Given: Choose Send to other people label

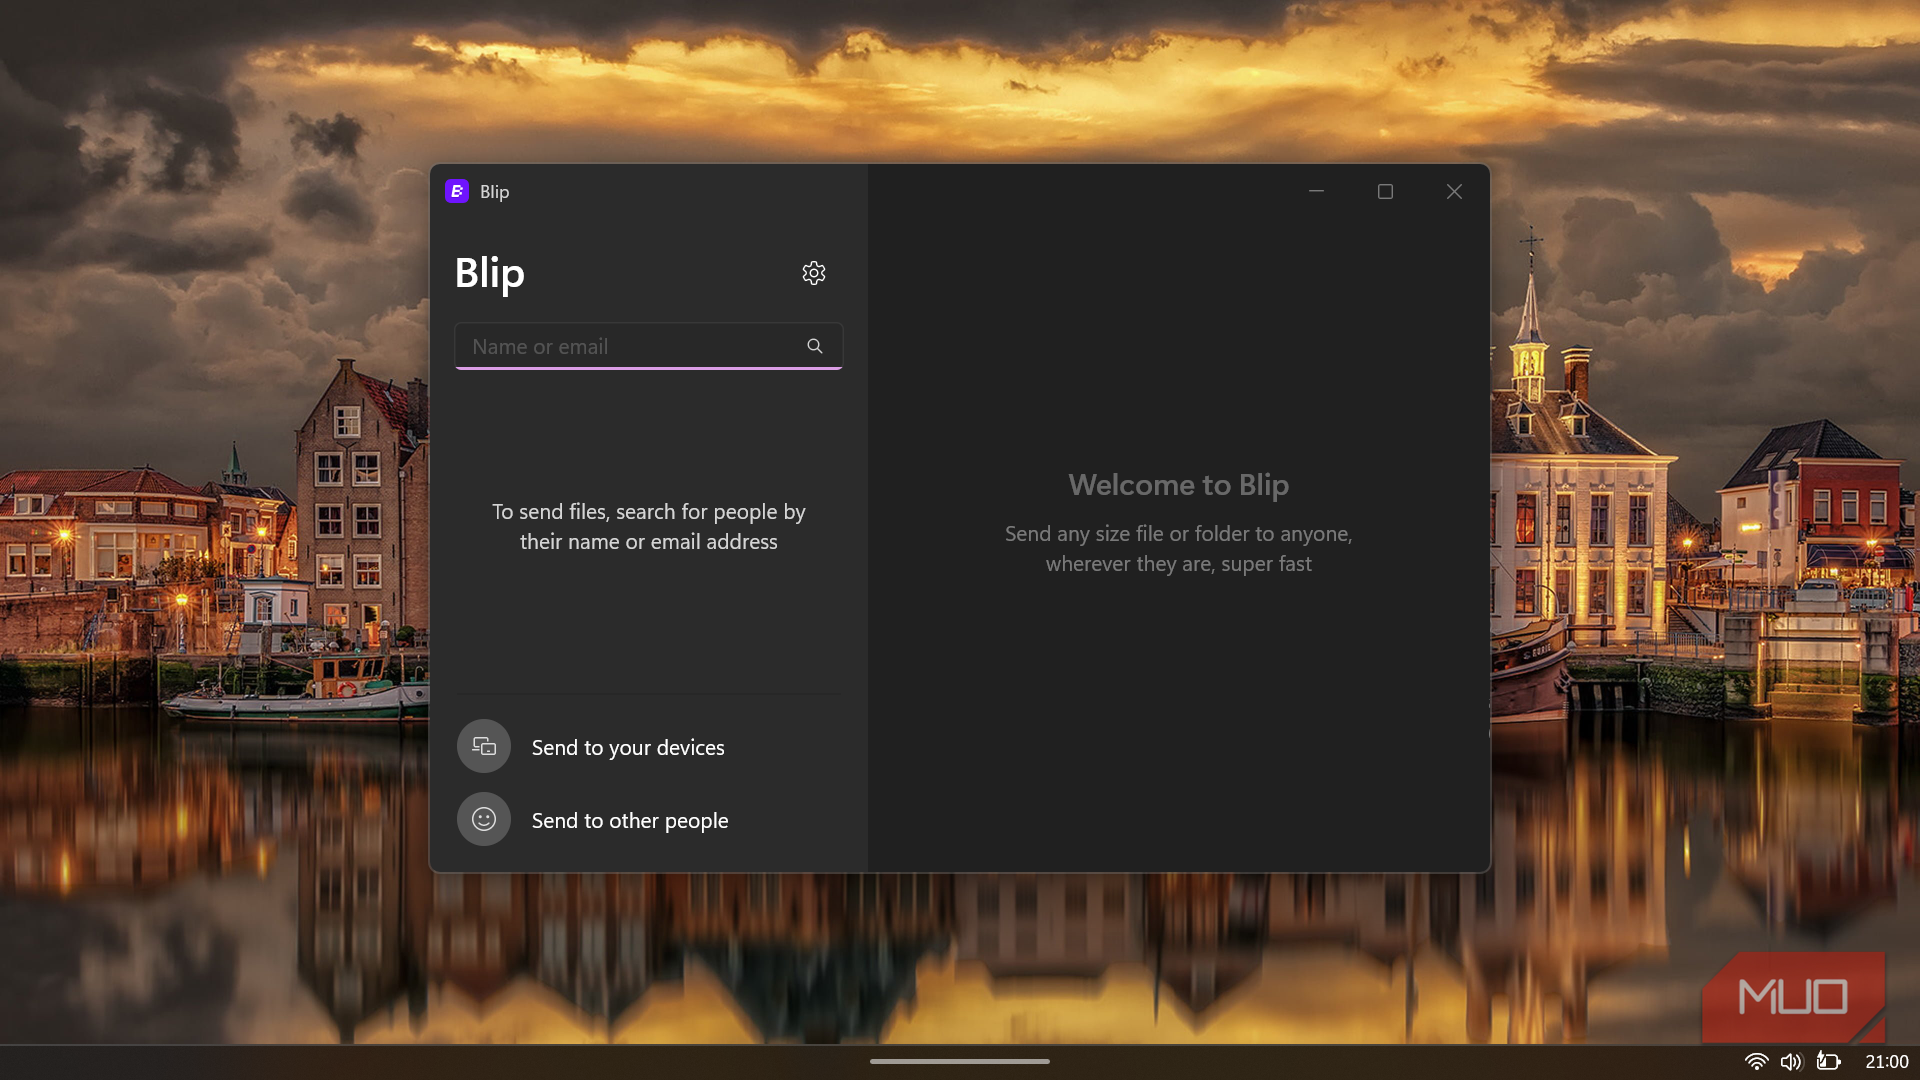Looking at the screenshot, I should click(x=630, y=820).
